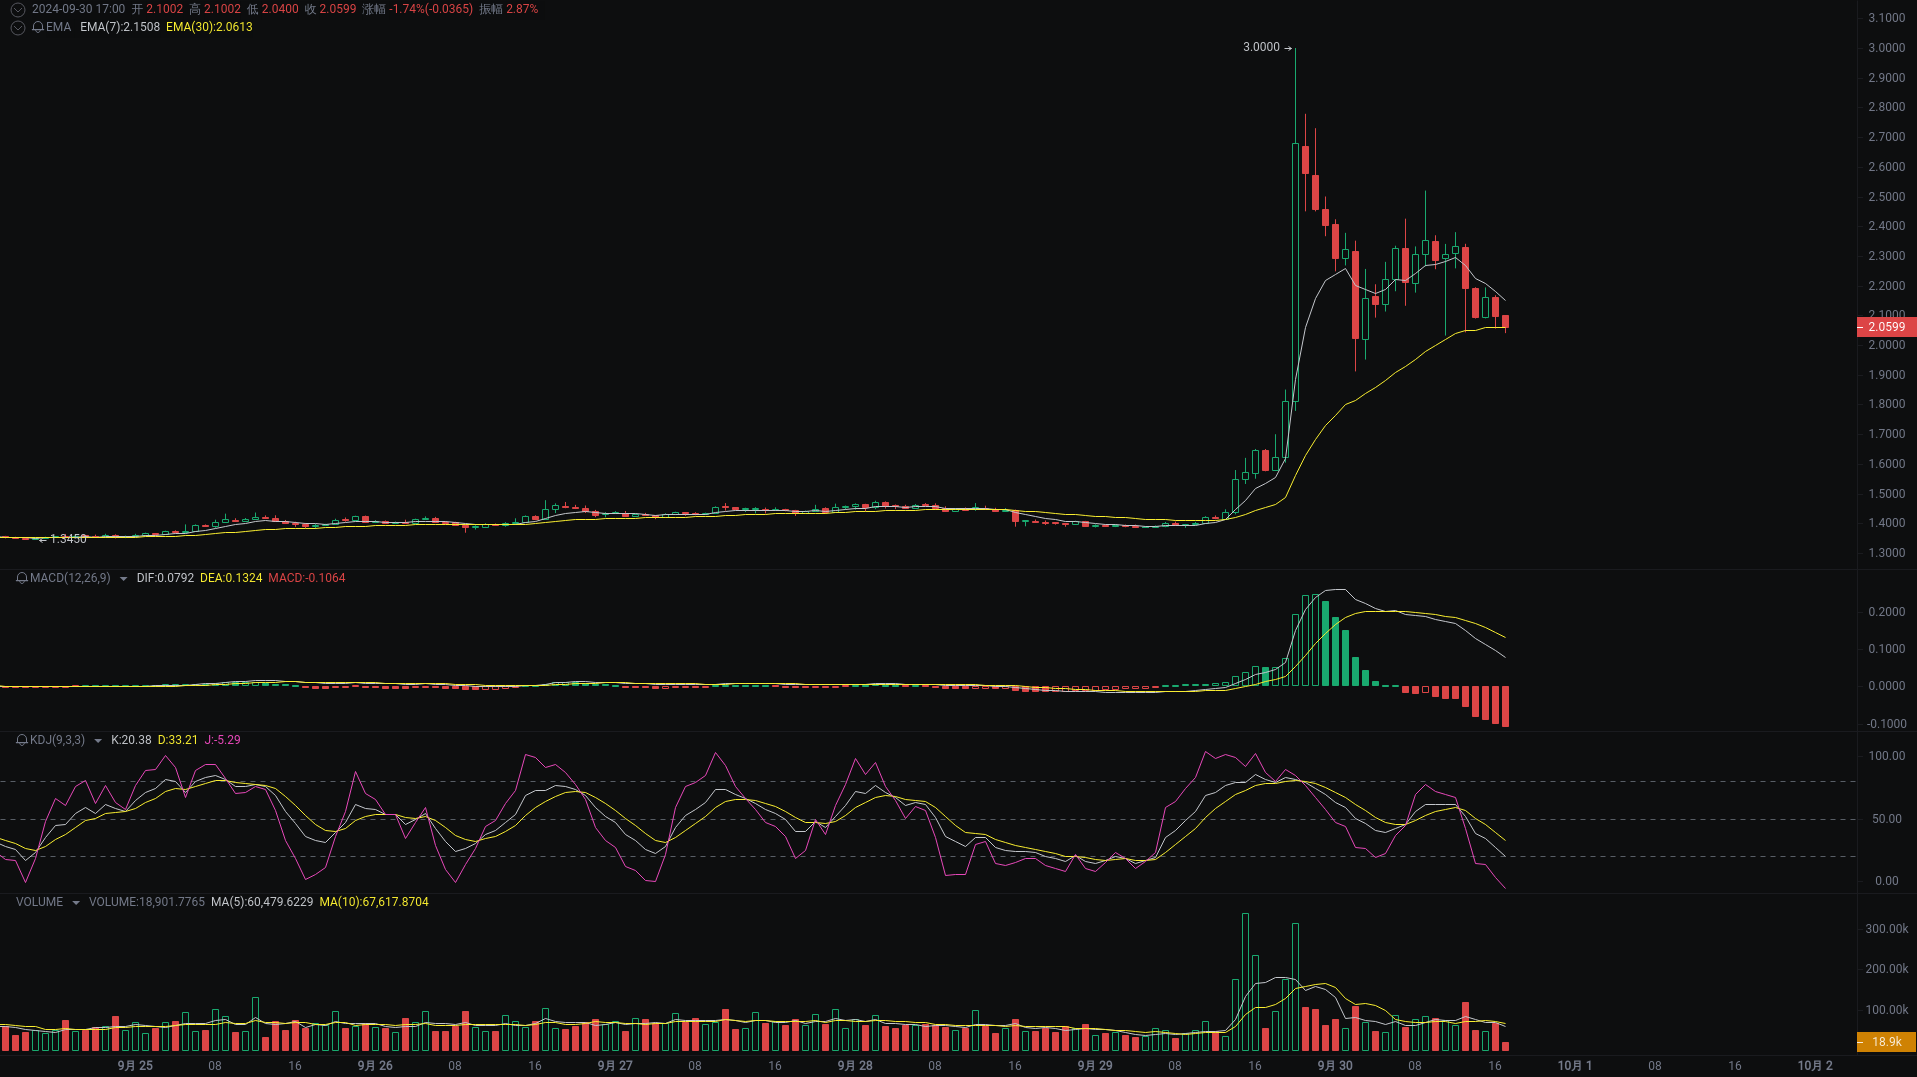Click the MA(10):67,617.8704 volume legend
The image size is (1917, 1077).
pyautogui.click(x=373, y=901)
